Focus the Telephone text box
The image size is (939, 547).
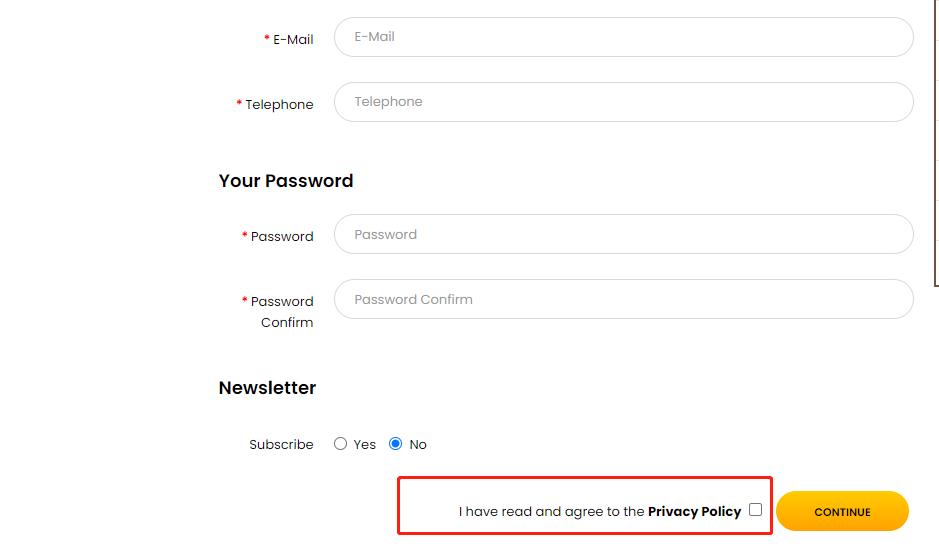(x=623, y=102)
